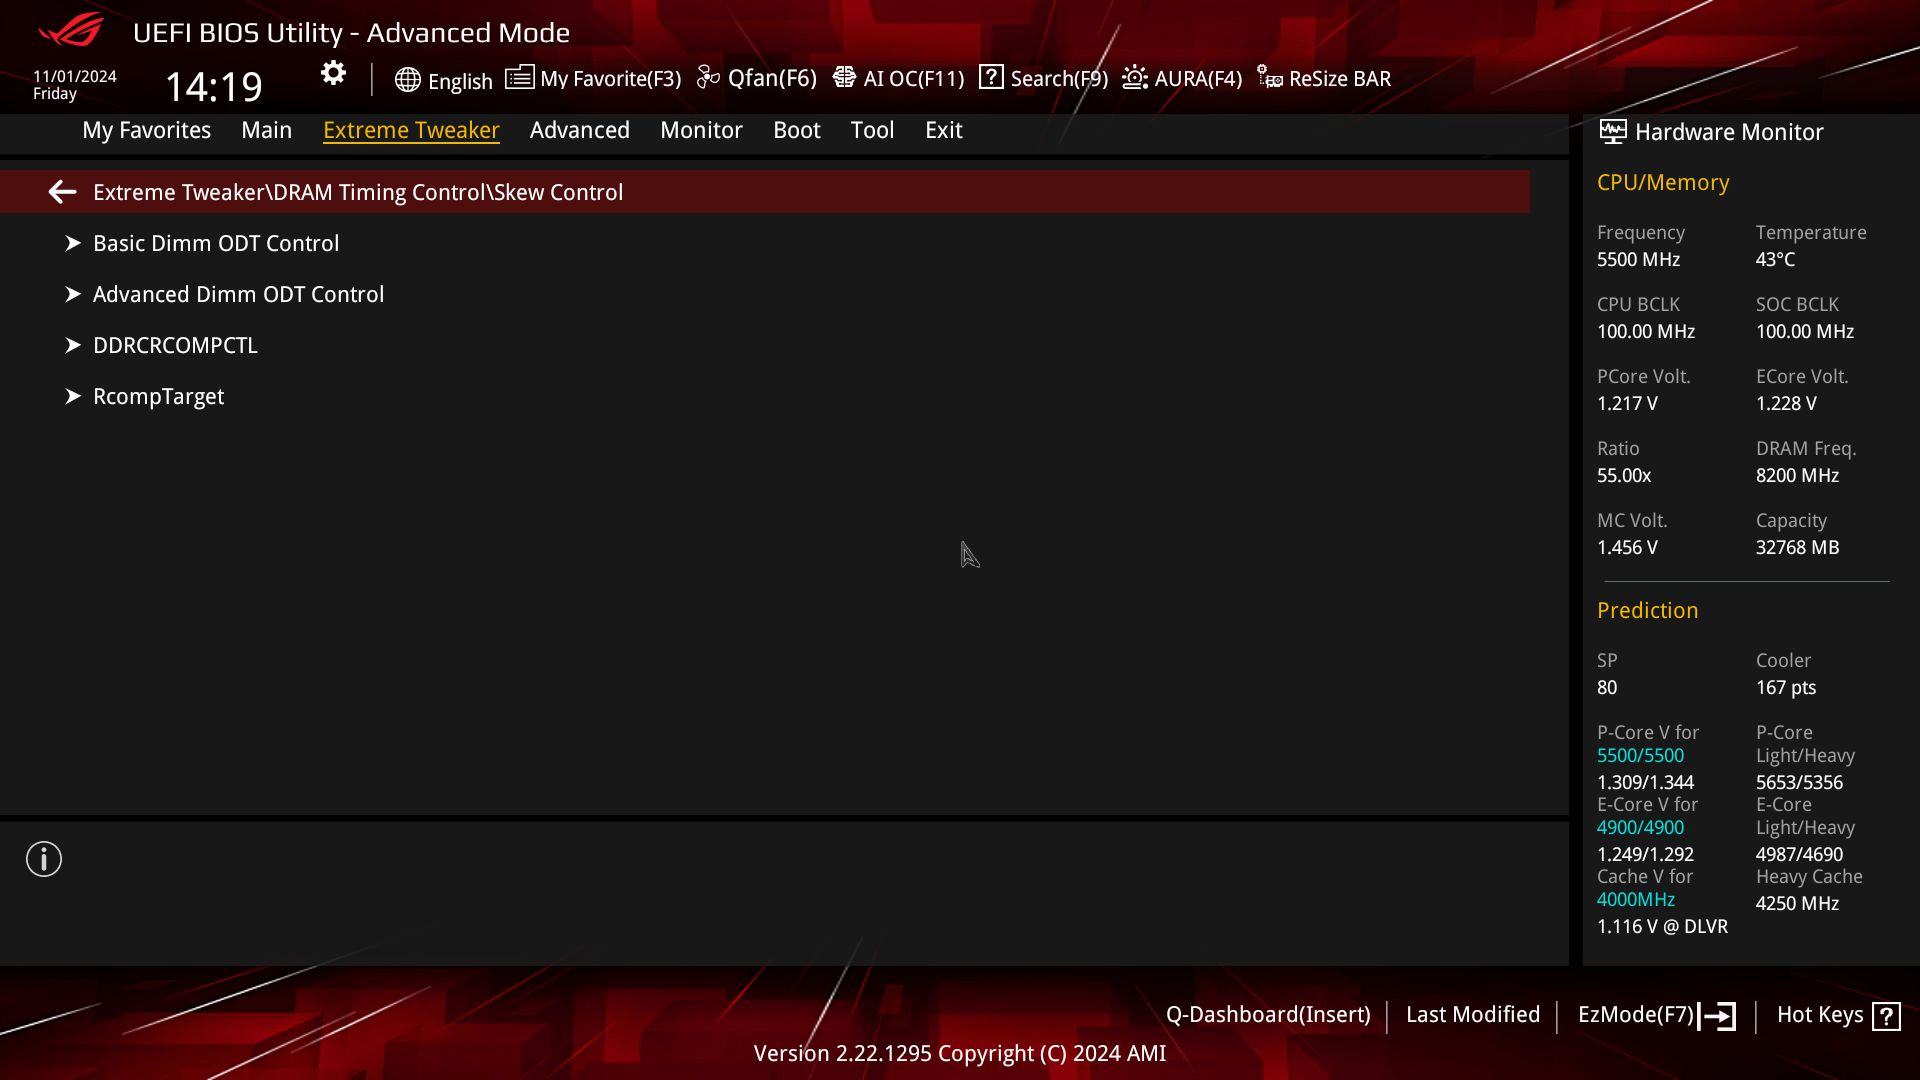
Task: Click the AURA lighting icon
Action: click(1135, 78)
